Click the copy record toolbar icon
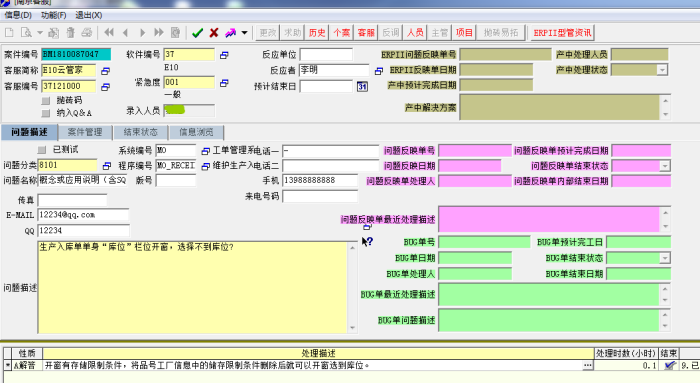The image size is (700, 383). tap(54, 33)
